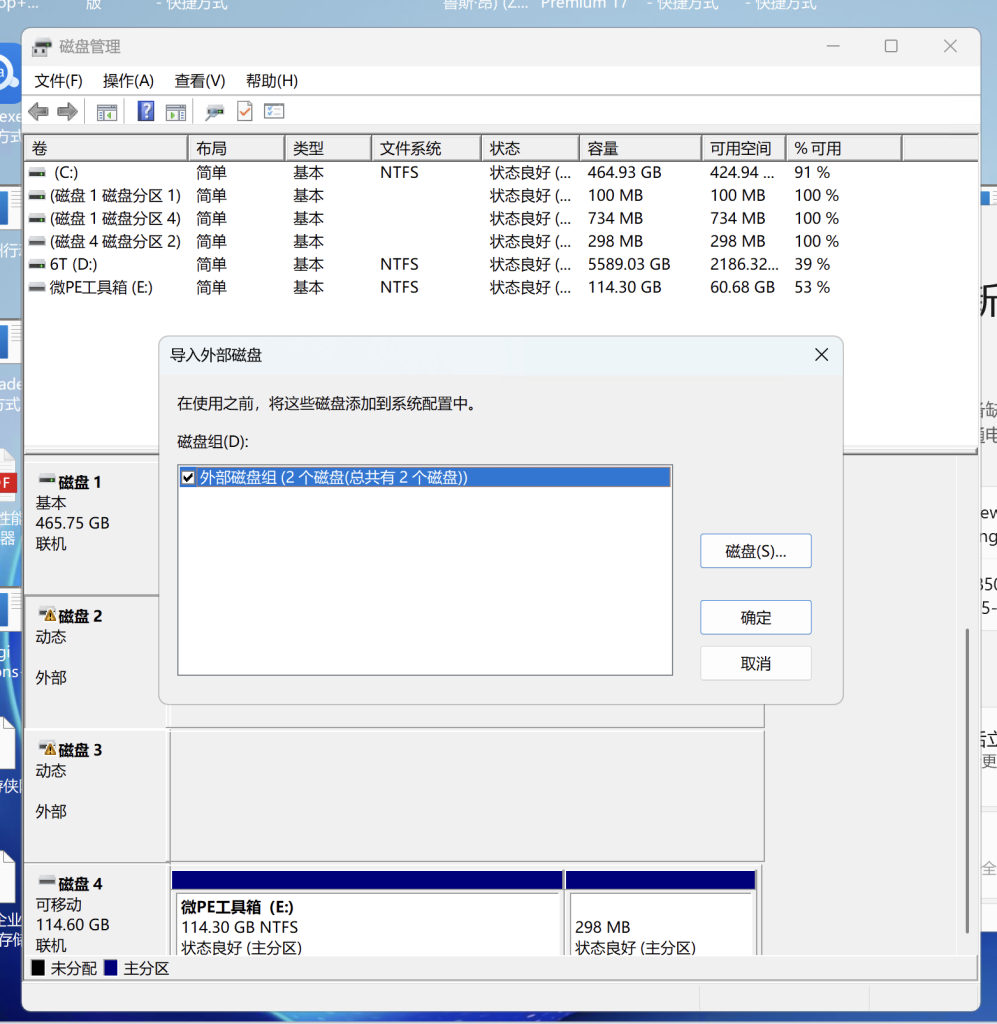
Task: Open the 操作(A) menu
Action: [128, 81]
